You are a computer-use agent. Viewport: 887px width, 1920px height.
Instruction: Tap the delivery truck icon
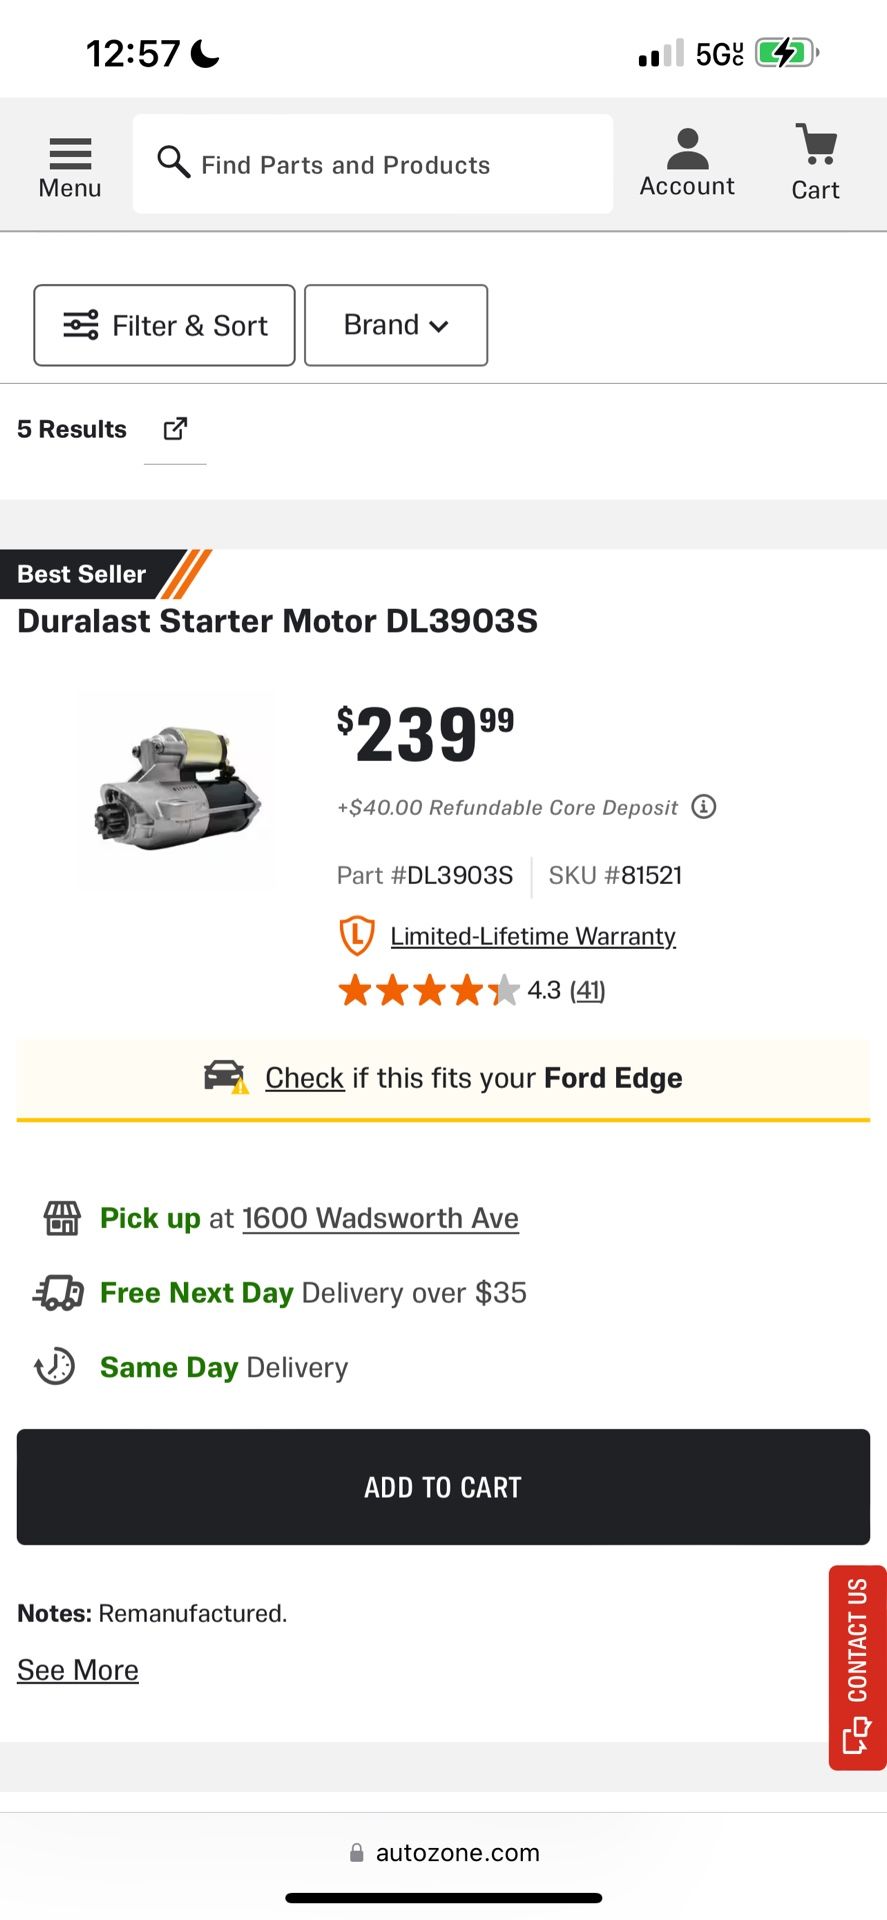(x=59, y=1293)
